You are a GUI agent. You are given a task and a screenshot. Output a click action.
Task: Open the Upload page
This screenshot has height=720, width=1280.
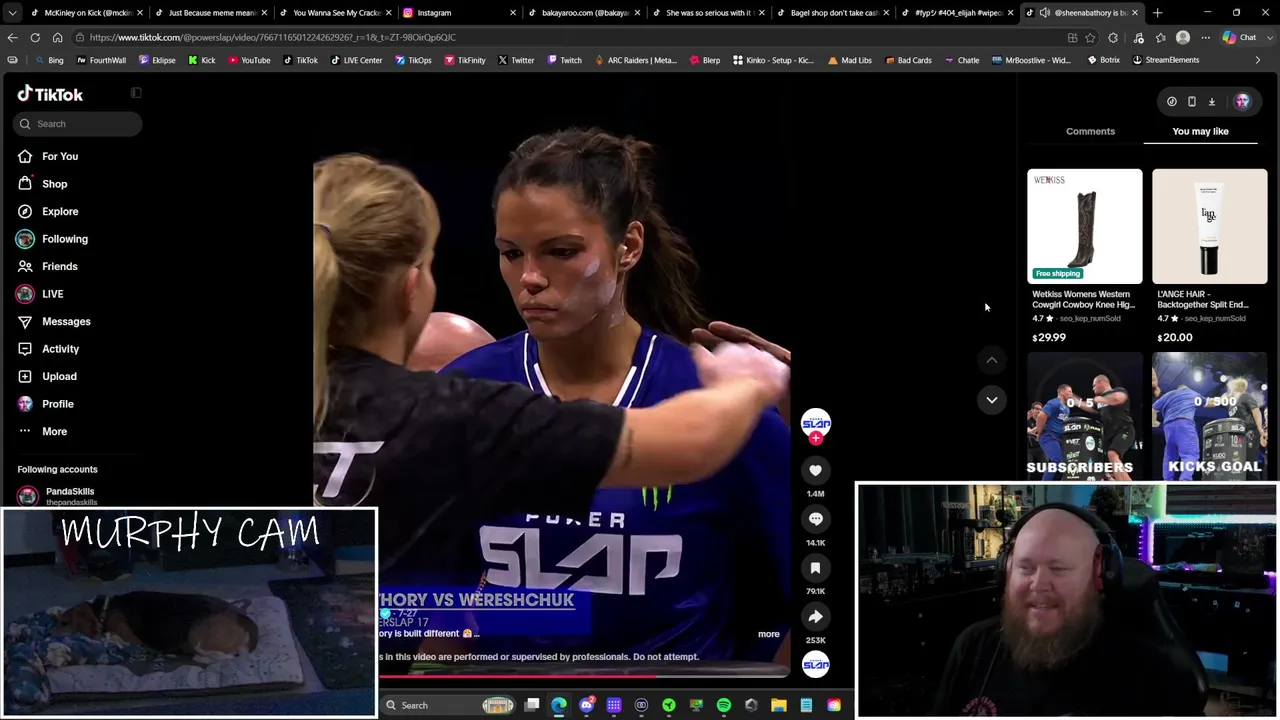point(59,376)
